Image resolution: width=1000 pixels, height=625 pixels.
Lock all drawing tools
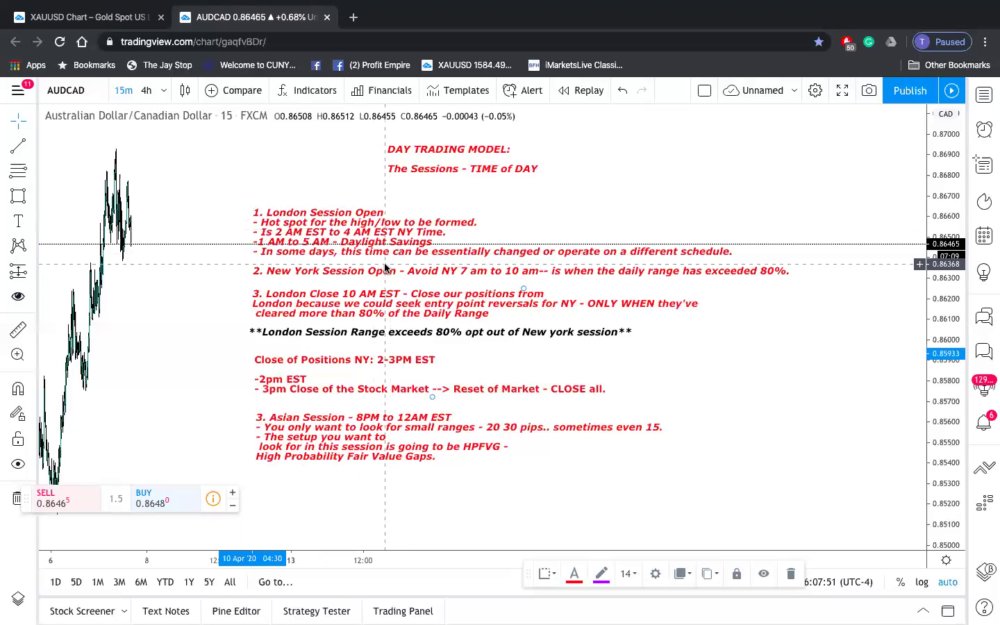coord(18,439)
